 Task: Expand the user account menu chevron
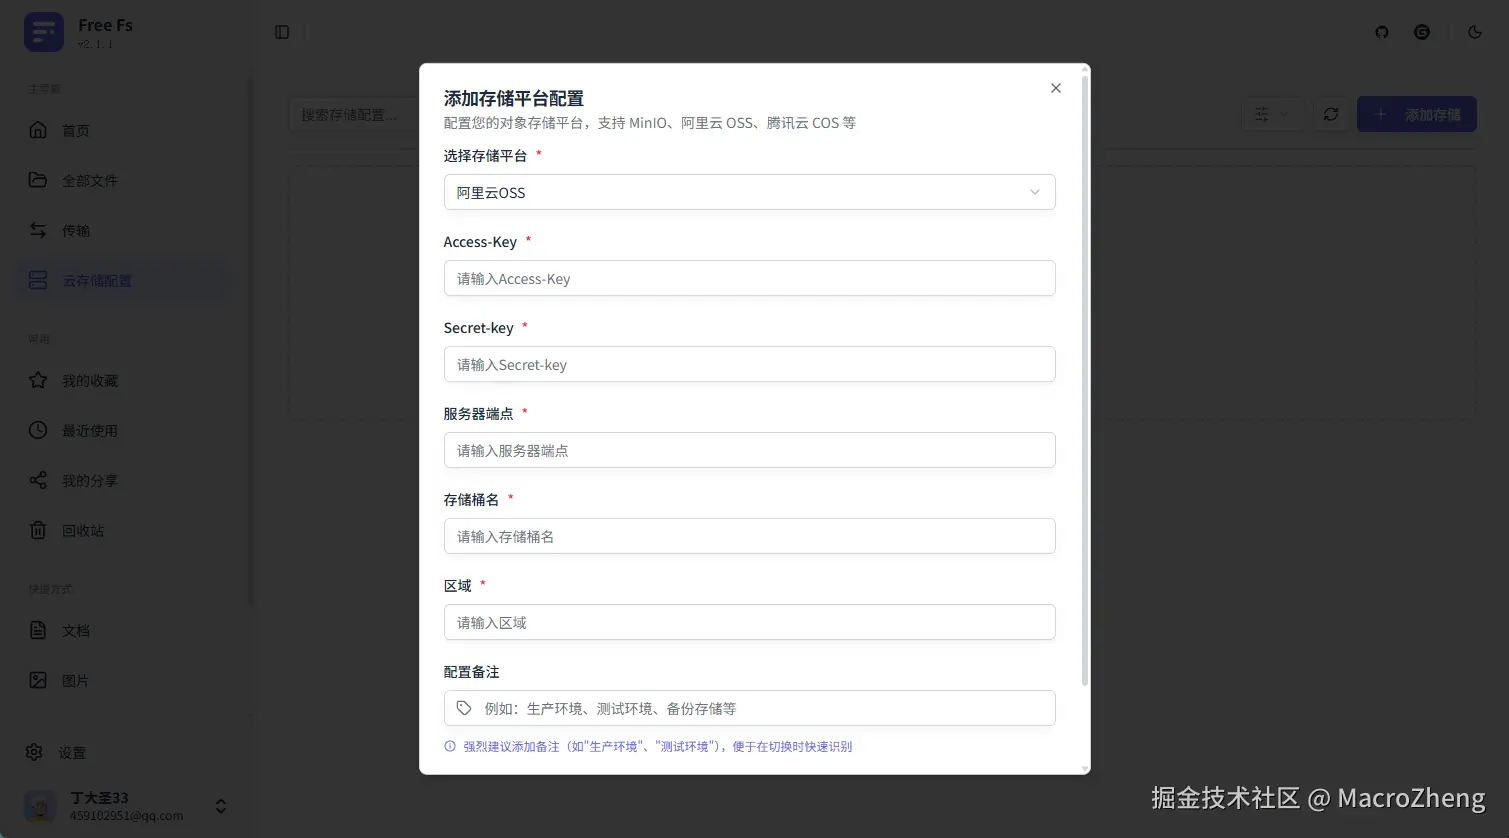(x=221, y=806)
